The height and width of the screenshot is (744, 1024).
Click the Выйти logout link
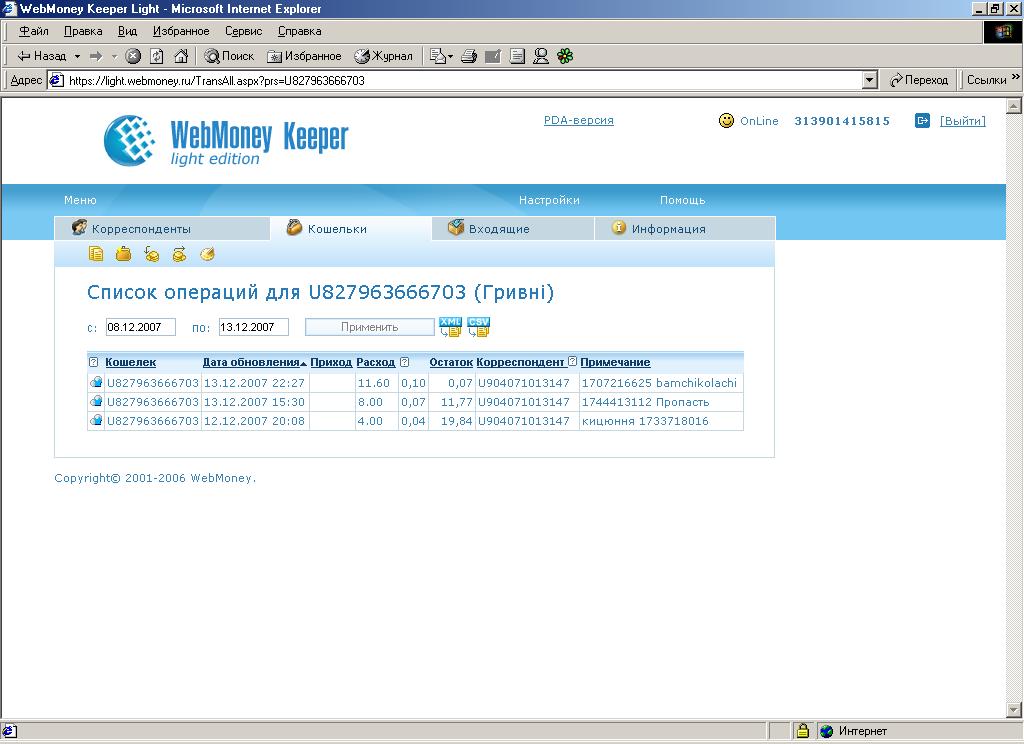[x=962, y=121]
